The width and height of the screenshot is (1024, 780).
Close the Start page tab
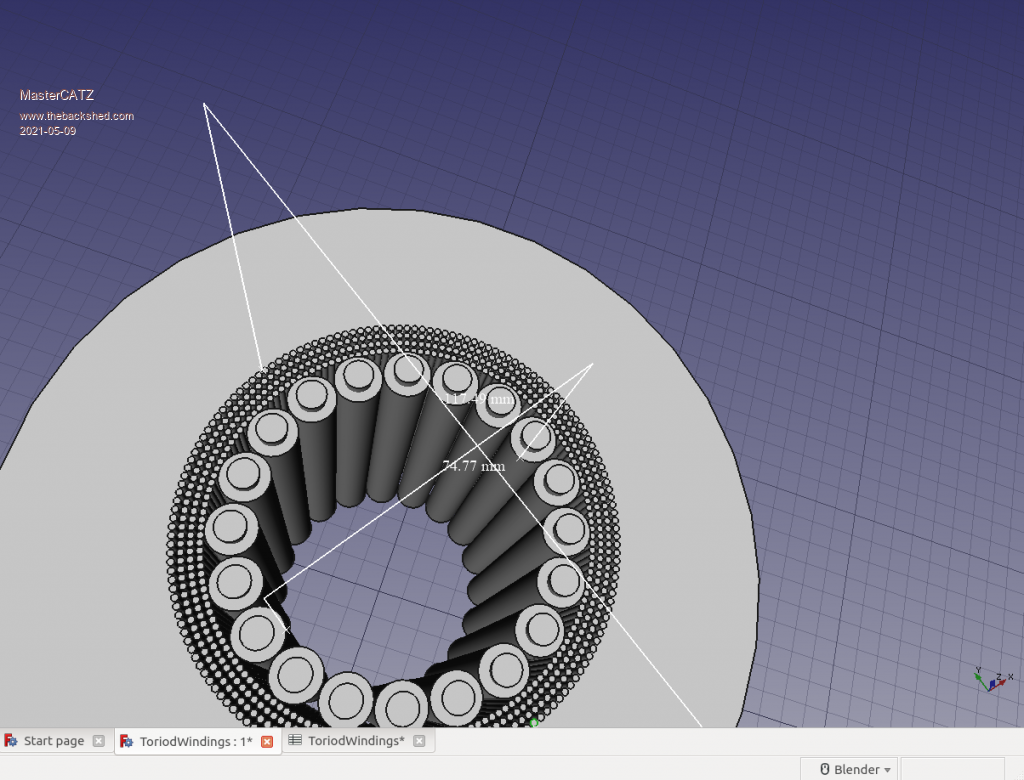[x=98, y=741]
